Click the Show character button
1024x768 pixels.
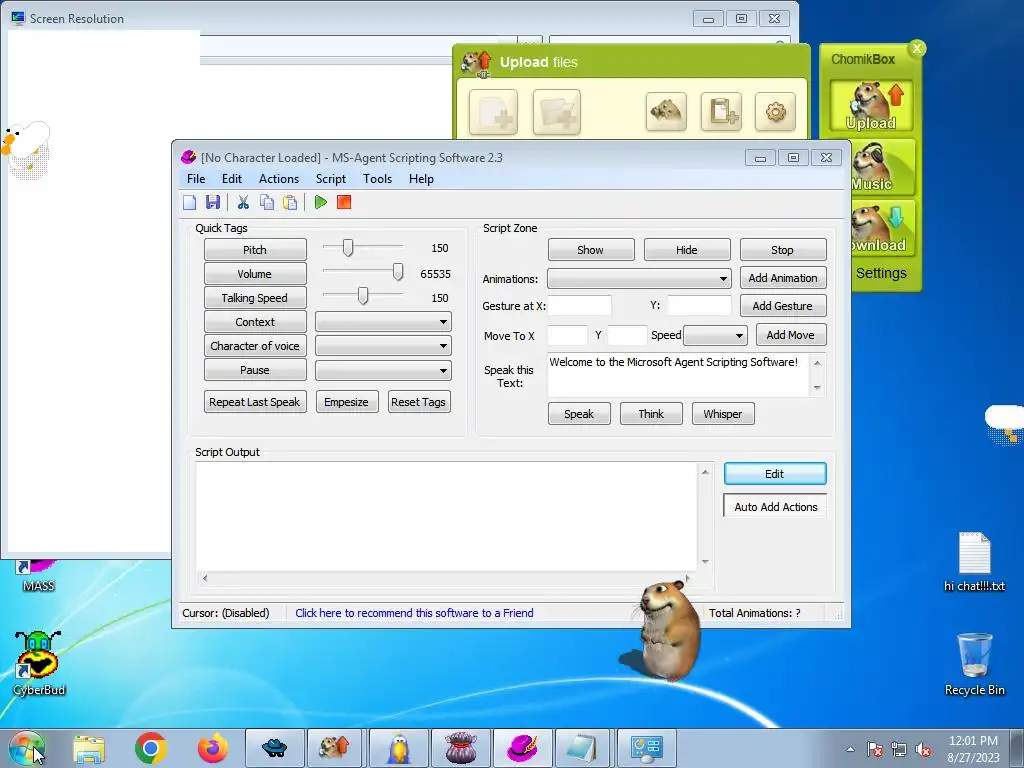(591, 250)
